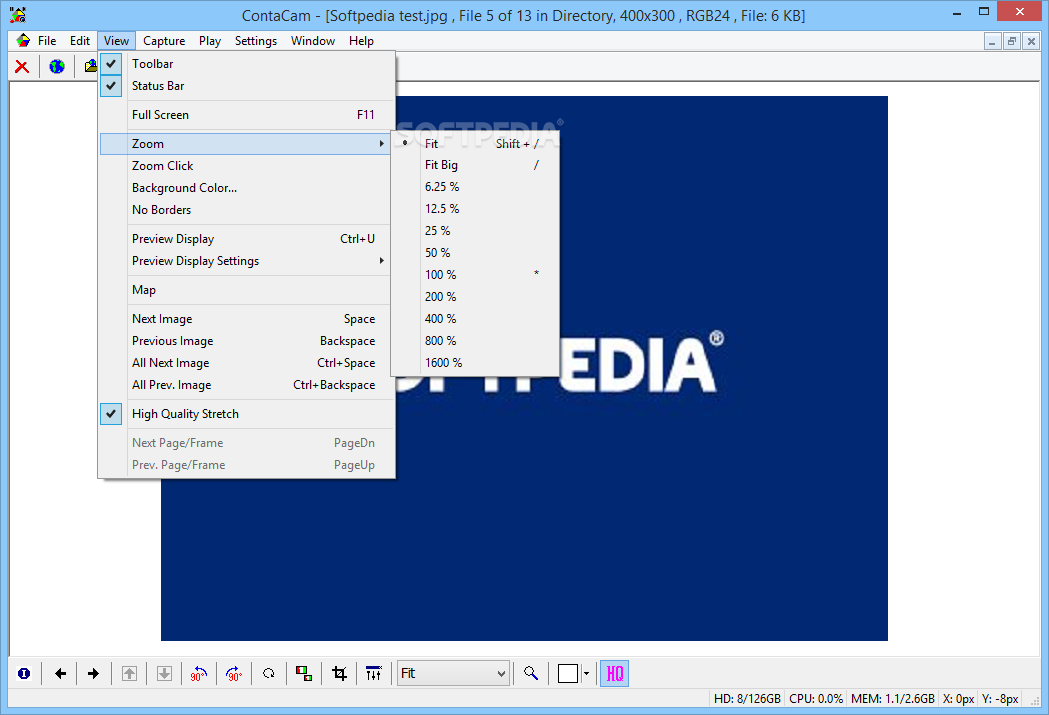
Task: Click the free rotate circular arrow icon
Action: coord(269,674)
